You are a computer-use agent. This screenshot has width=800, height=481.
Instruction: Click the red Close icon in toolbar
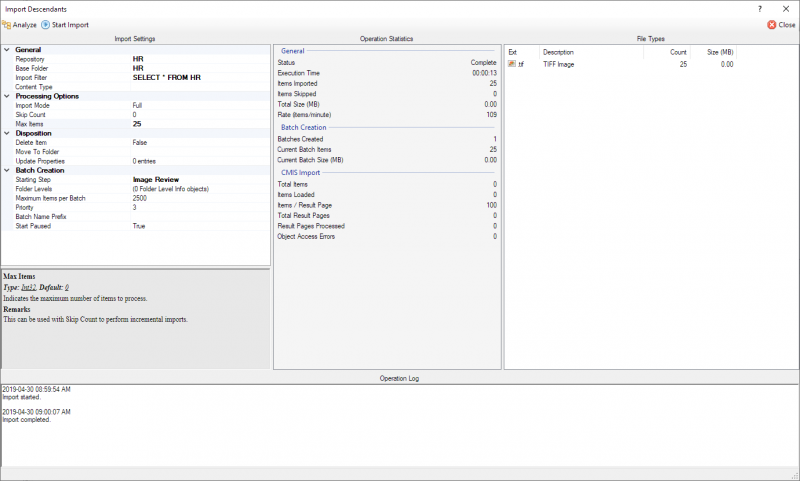(x=772, y=24)
